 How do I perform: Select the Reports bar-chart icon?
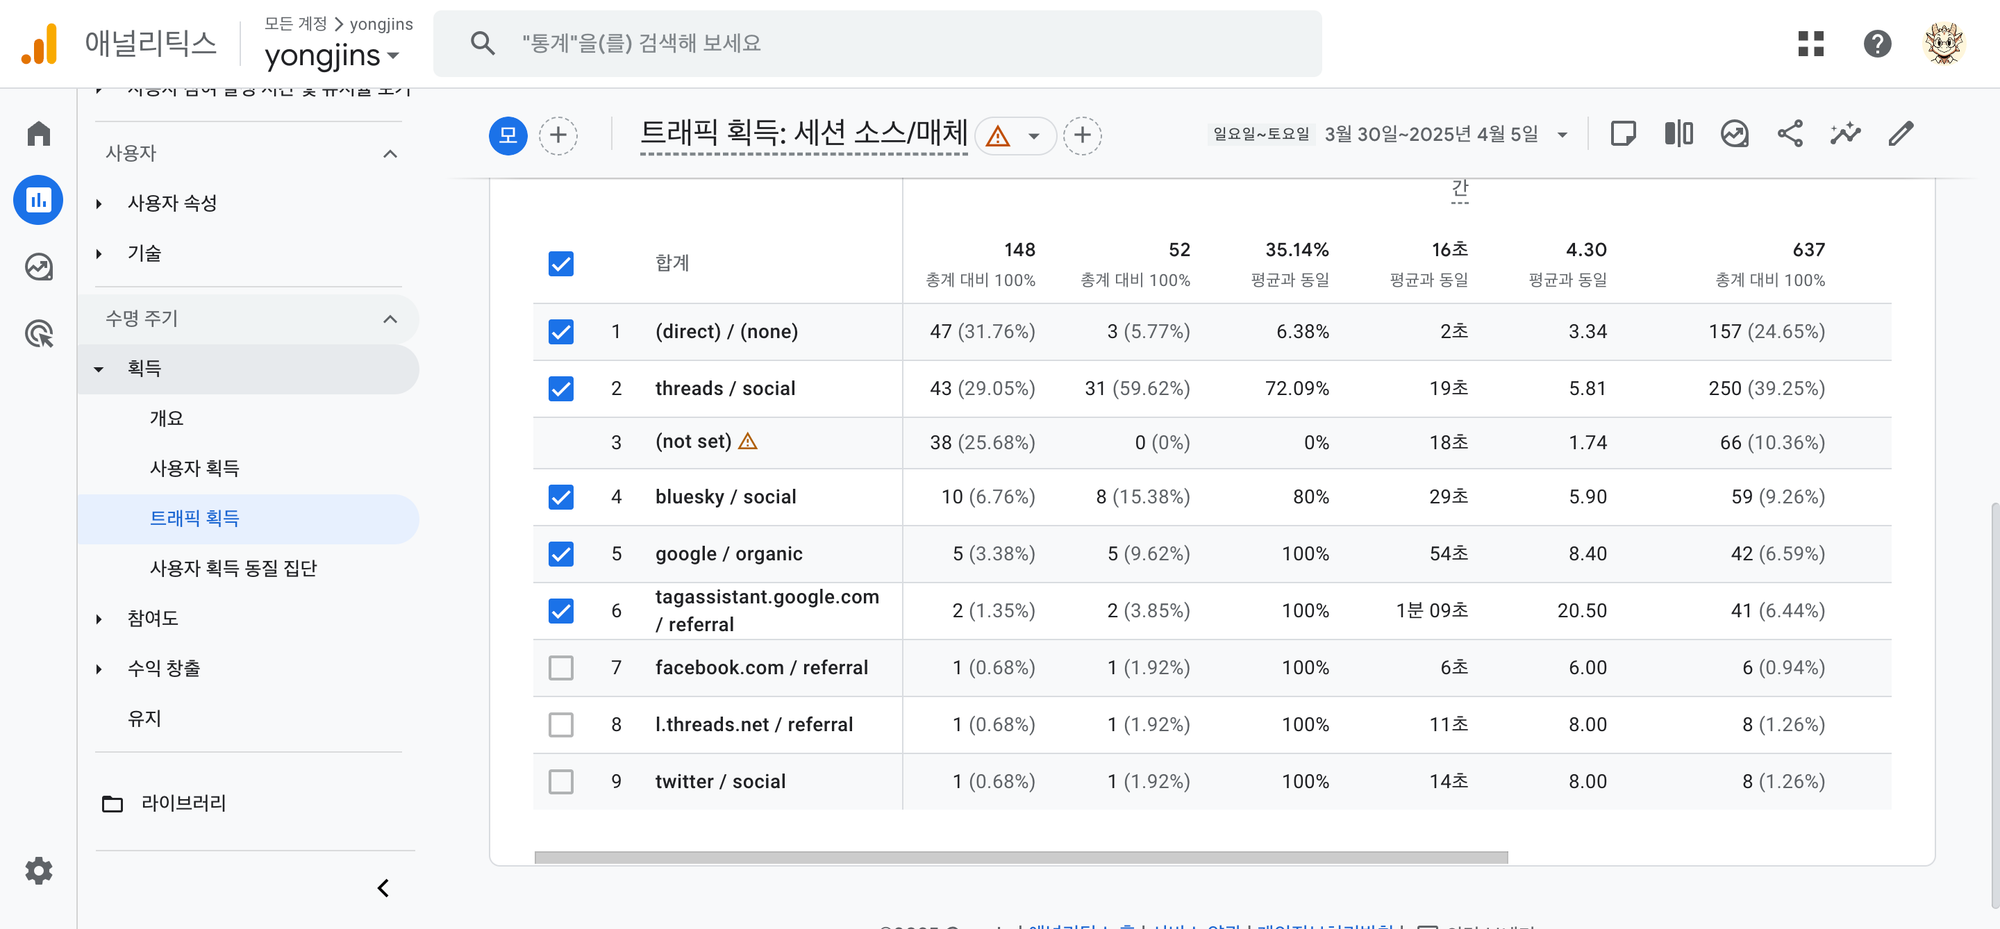(38, 199)
